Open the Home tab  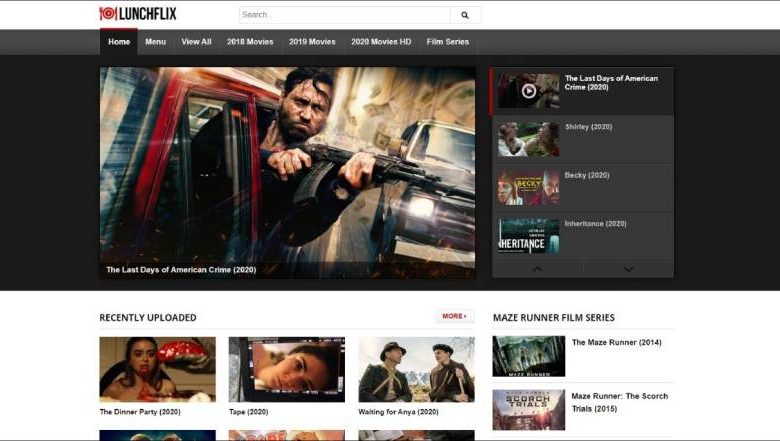[x=119, y=42]
